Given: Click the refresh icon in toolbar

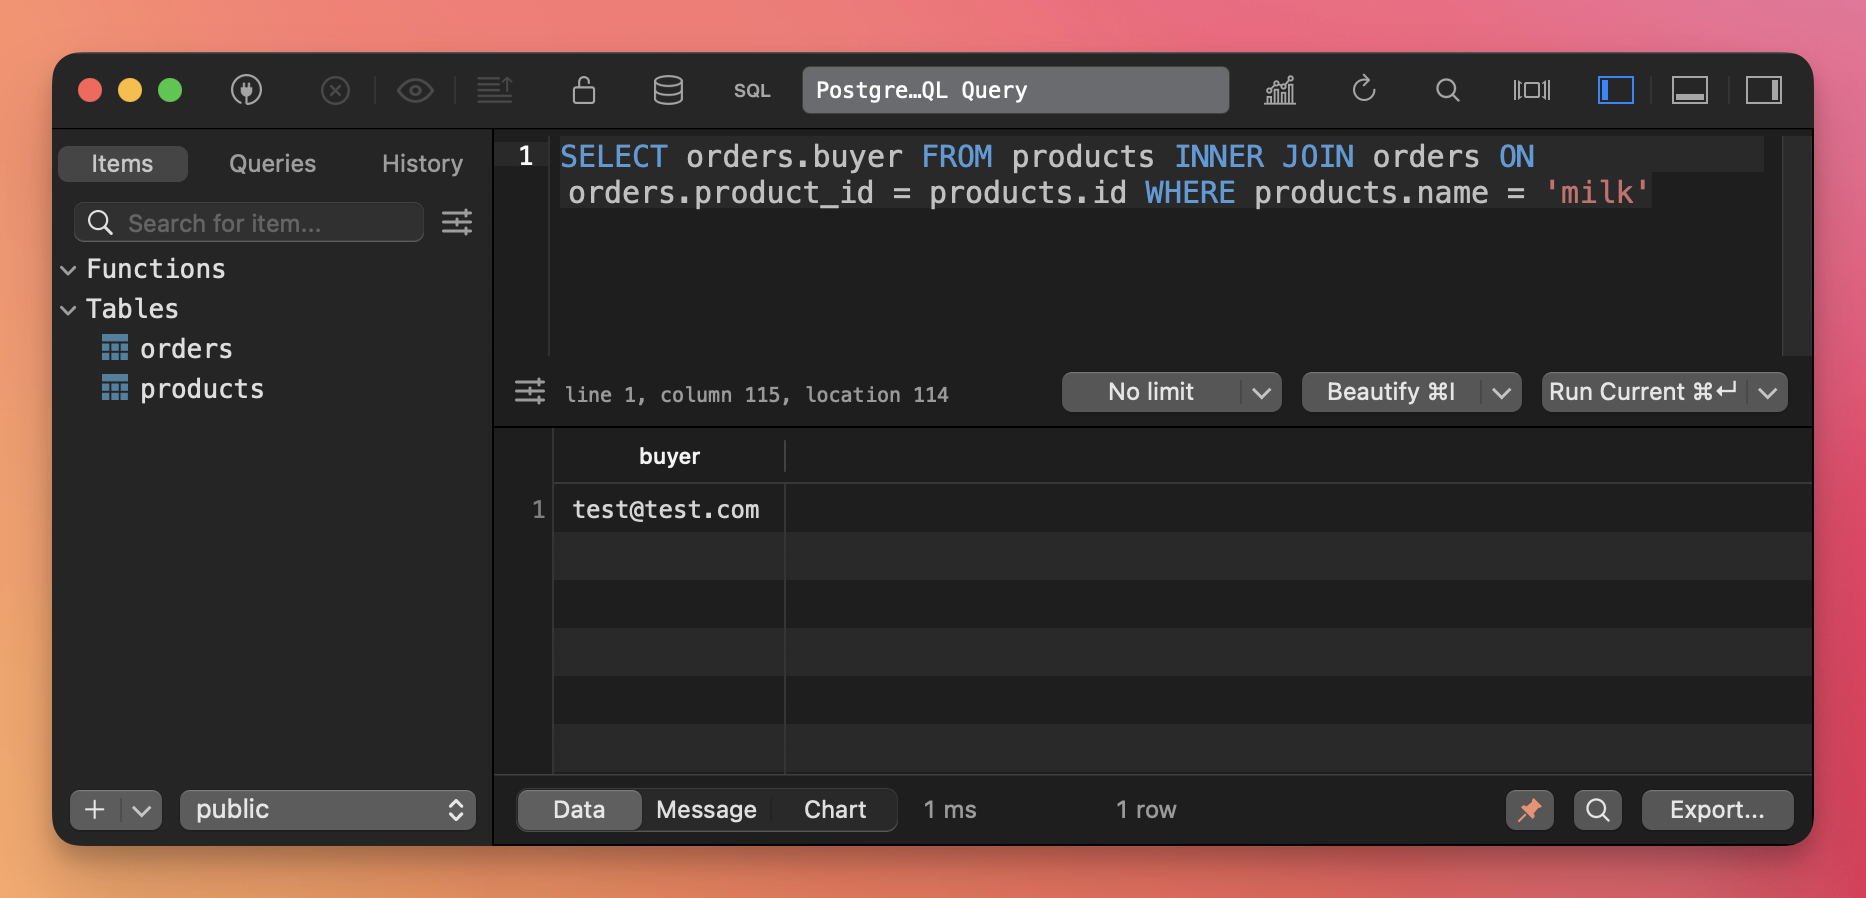Looking at the screenshot, I should pyautogui.click(x=1364, y=90).
